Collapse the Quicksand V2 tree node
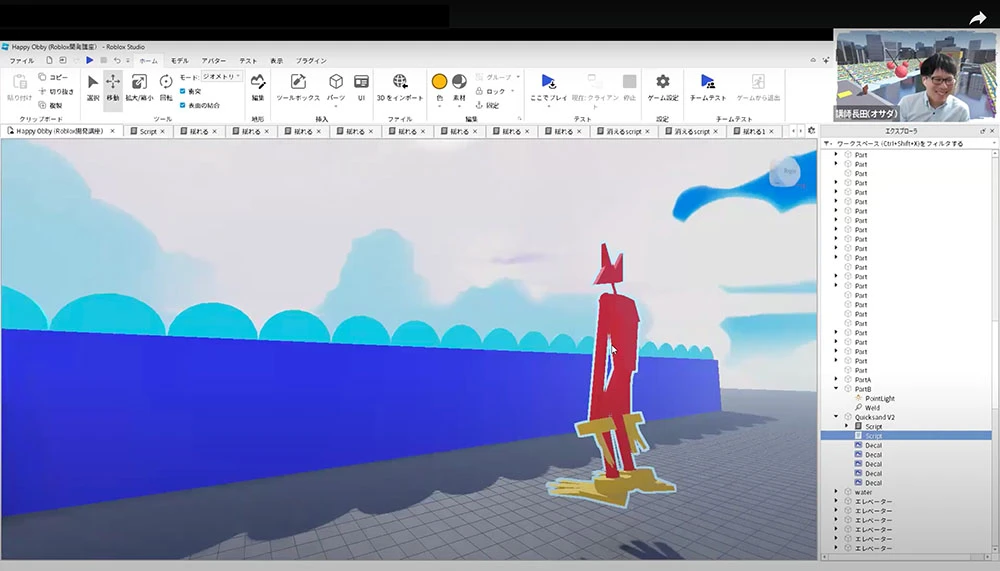The image size is (1000, 571). (x=836, y=417)
